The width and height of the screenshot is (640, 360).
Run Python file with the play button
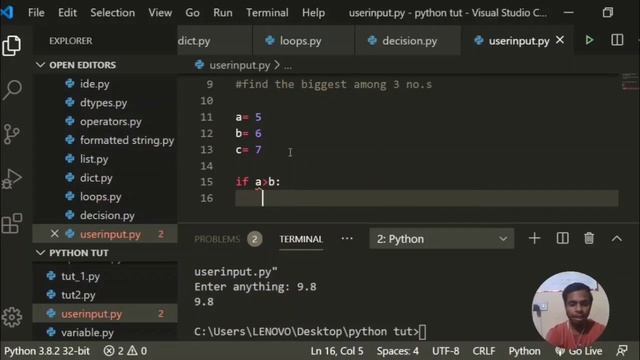pos(589,40)
